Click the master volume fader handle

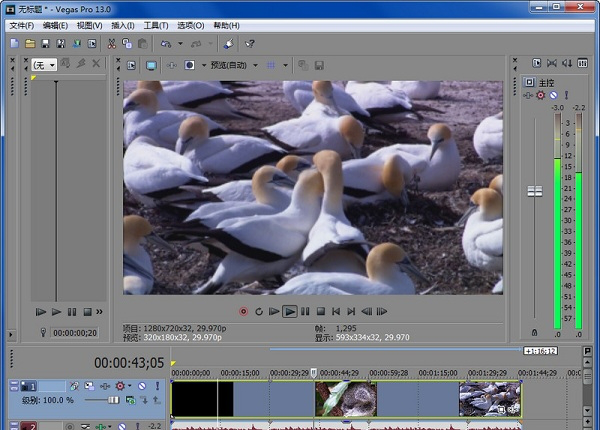pyautogui.click(x=535, y=191)
